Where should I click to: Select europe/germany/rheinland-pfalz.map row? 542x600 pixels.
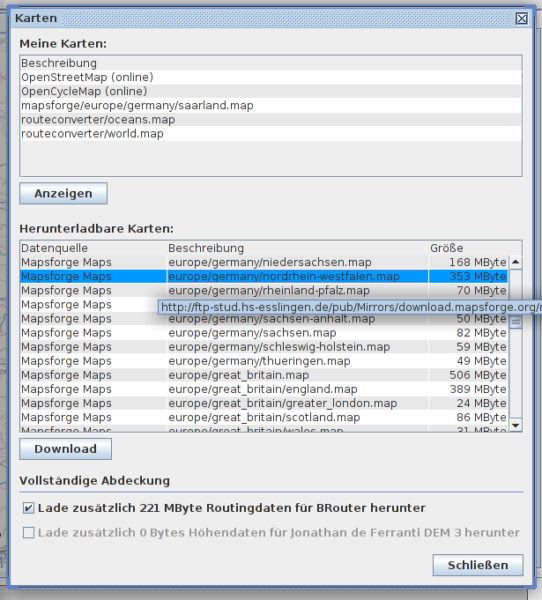264,290
